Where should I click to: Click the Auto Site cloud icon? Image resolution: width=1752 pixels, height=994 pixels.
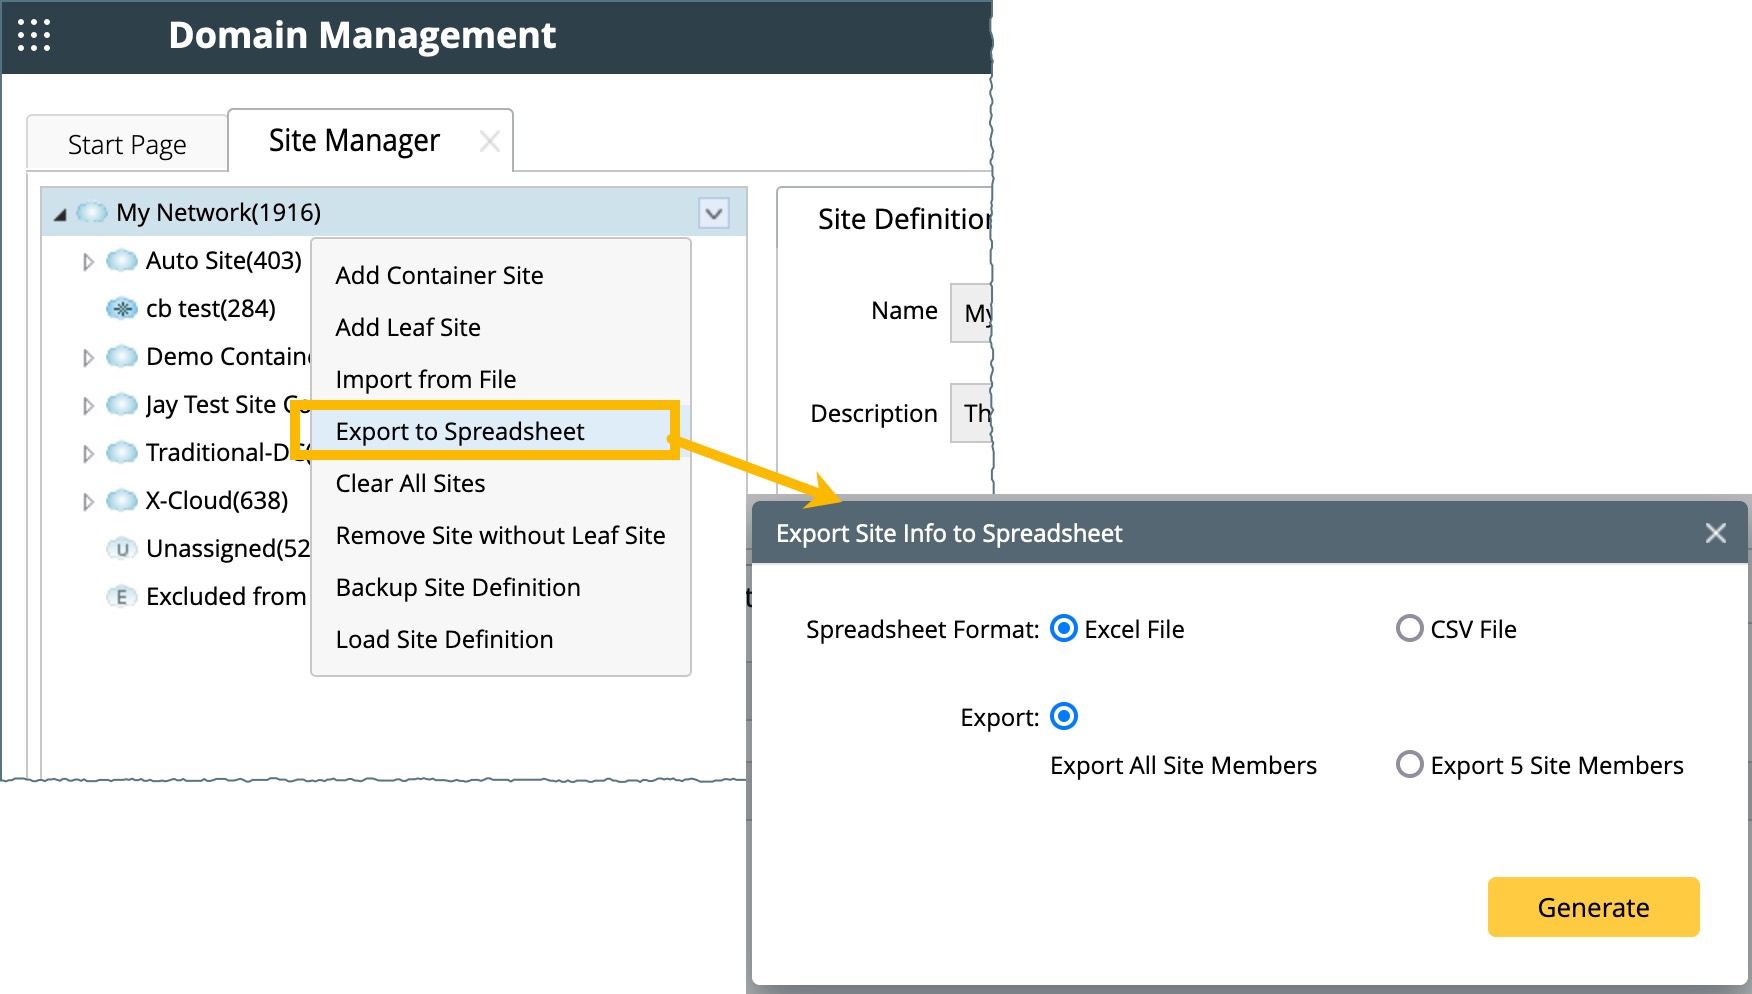click(x=122, y=261)
